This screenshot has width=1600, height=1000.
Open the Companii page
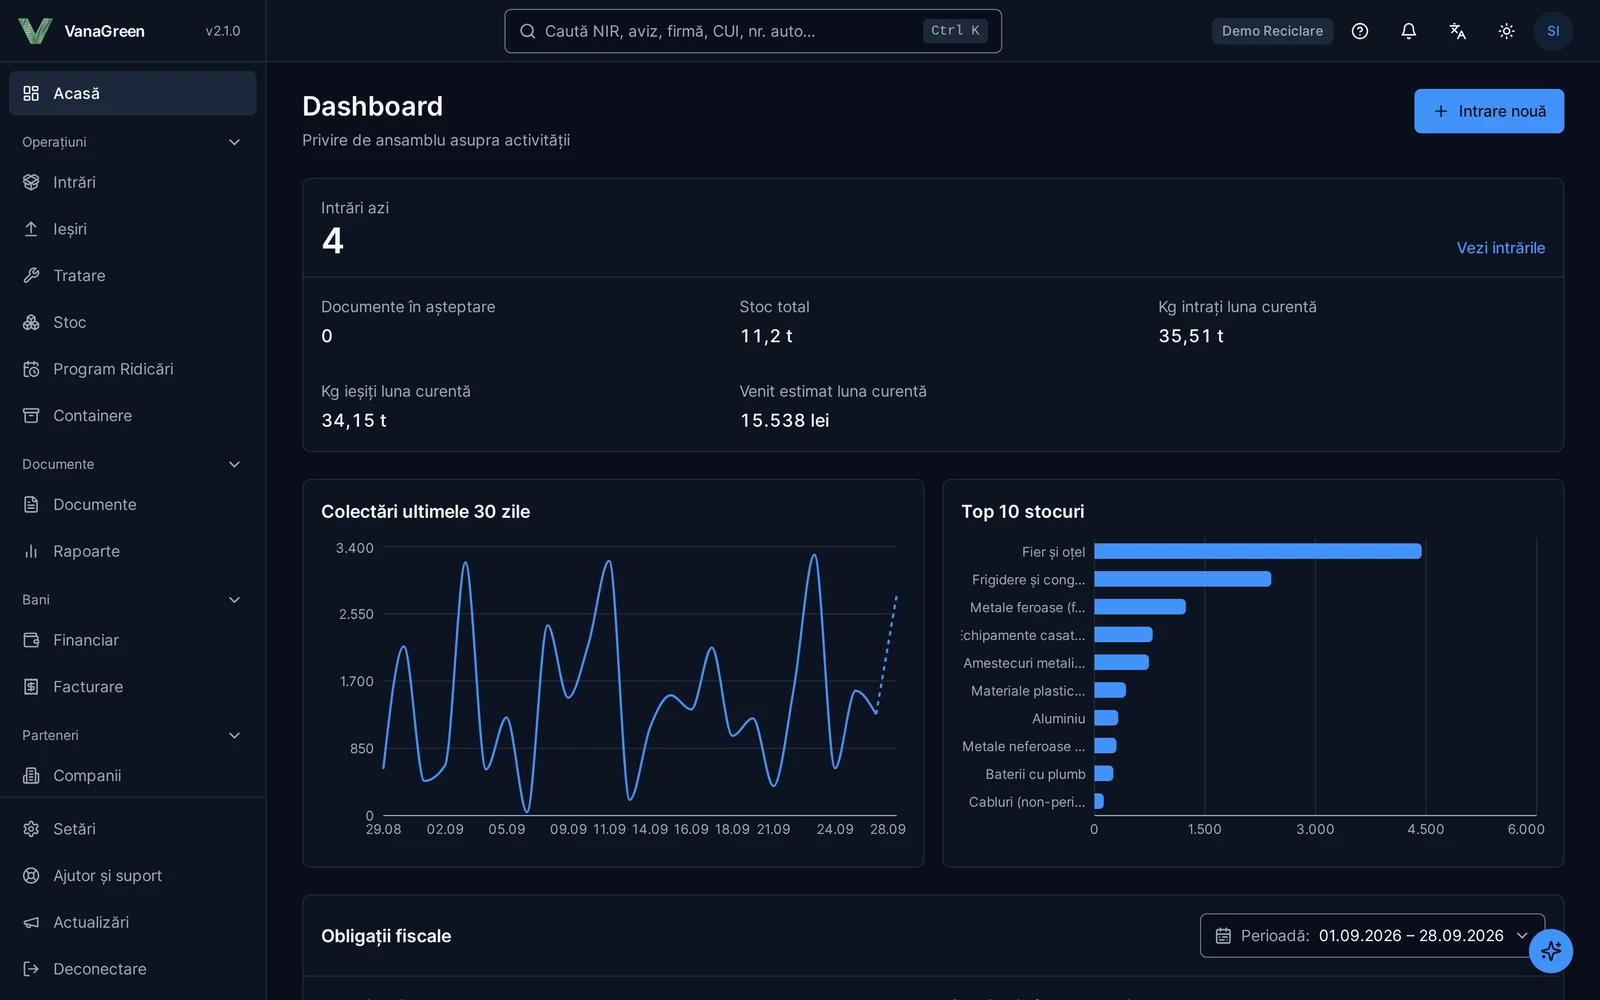pos(133,775)
